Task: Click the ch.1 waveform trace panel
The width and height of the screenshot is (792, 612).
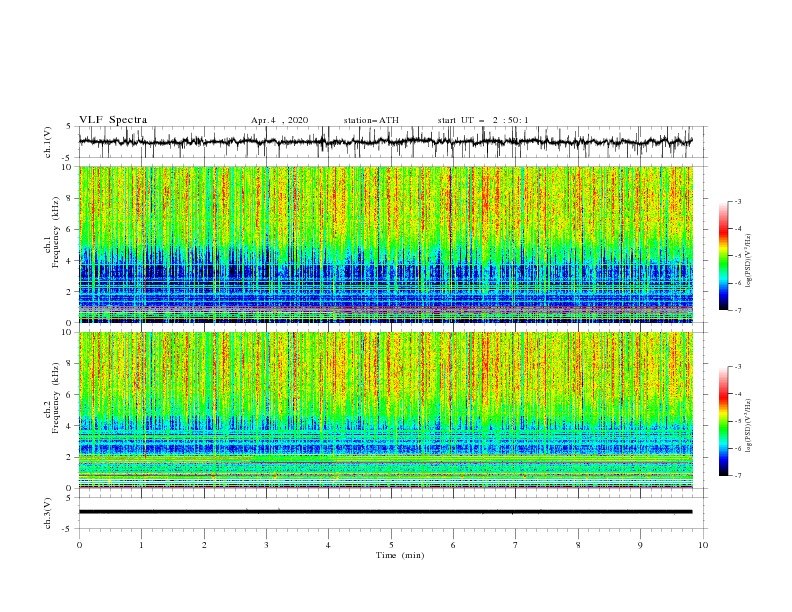Action: click(392, 142)
